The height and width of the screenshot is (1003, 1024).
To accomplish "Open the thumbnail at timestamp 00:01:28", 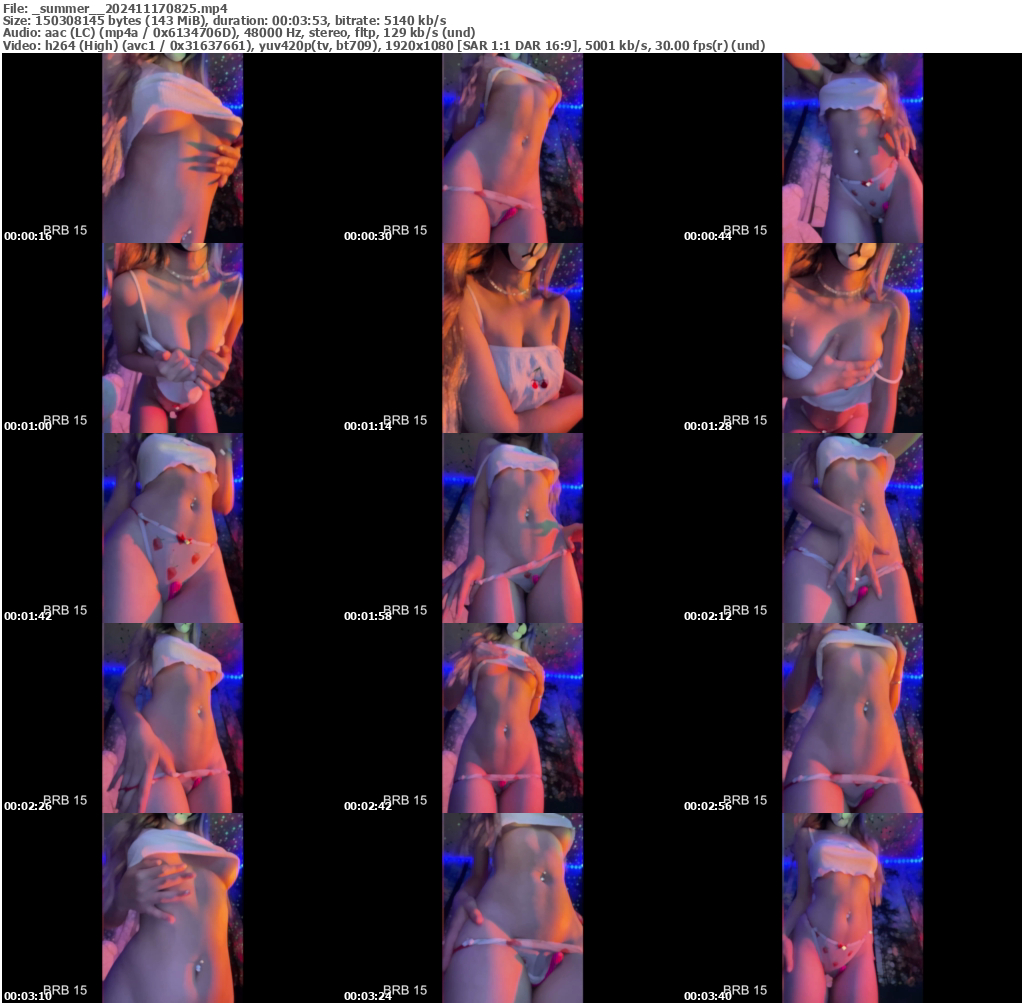I will [x=851, y=338].
